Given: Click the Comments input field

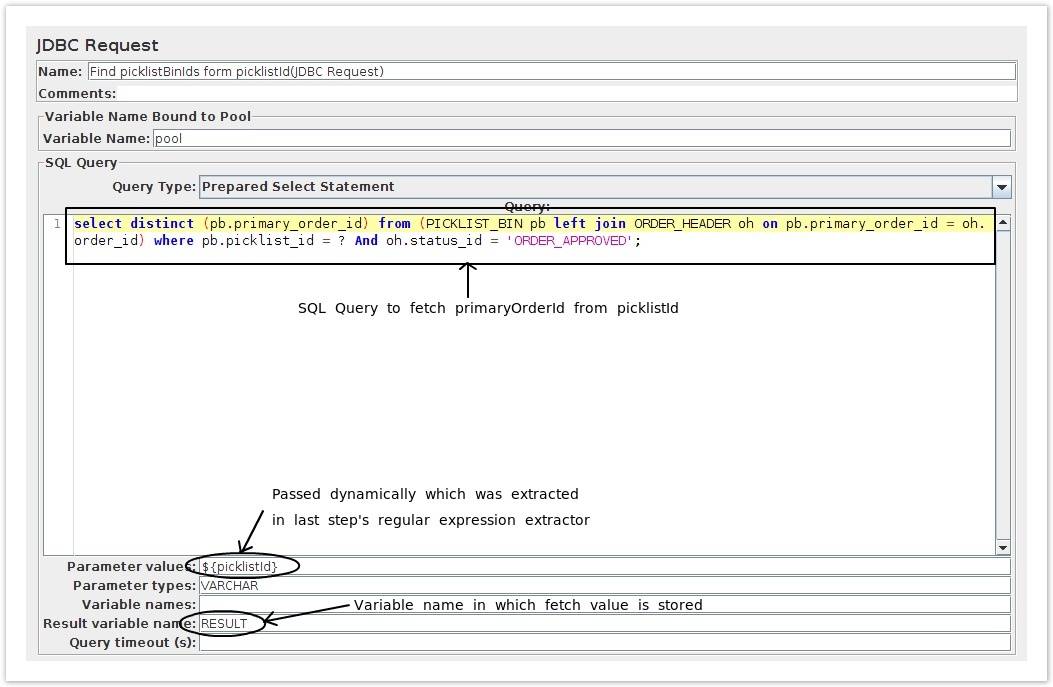Looking at the screenshot, I should [x=566, y=93].
